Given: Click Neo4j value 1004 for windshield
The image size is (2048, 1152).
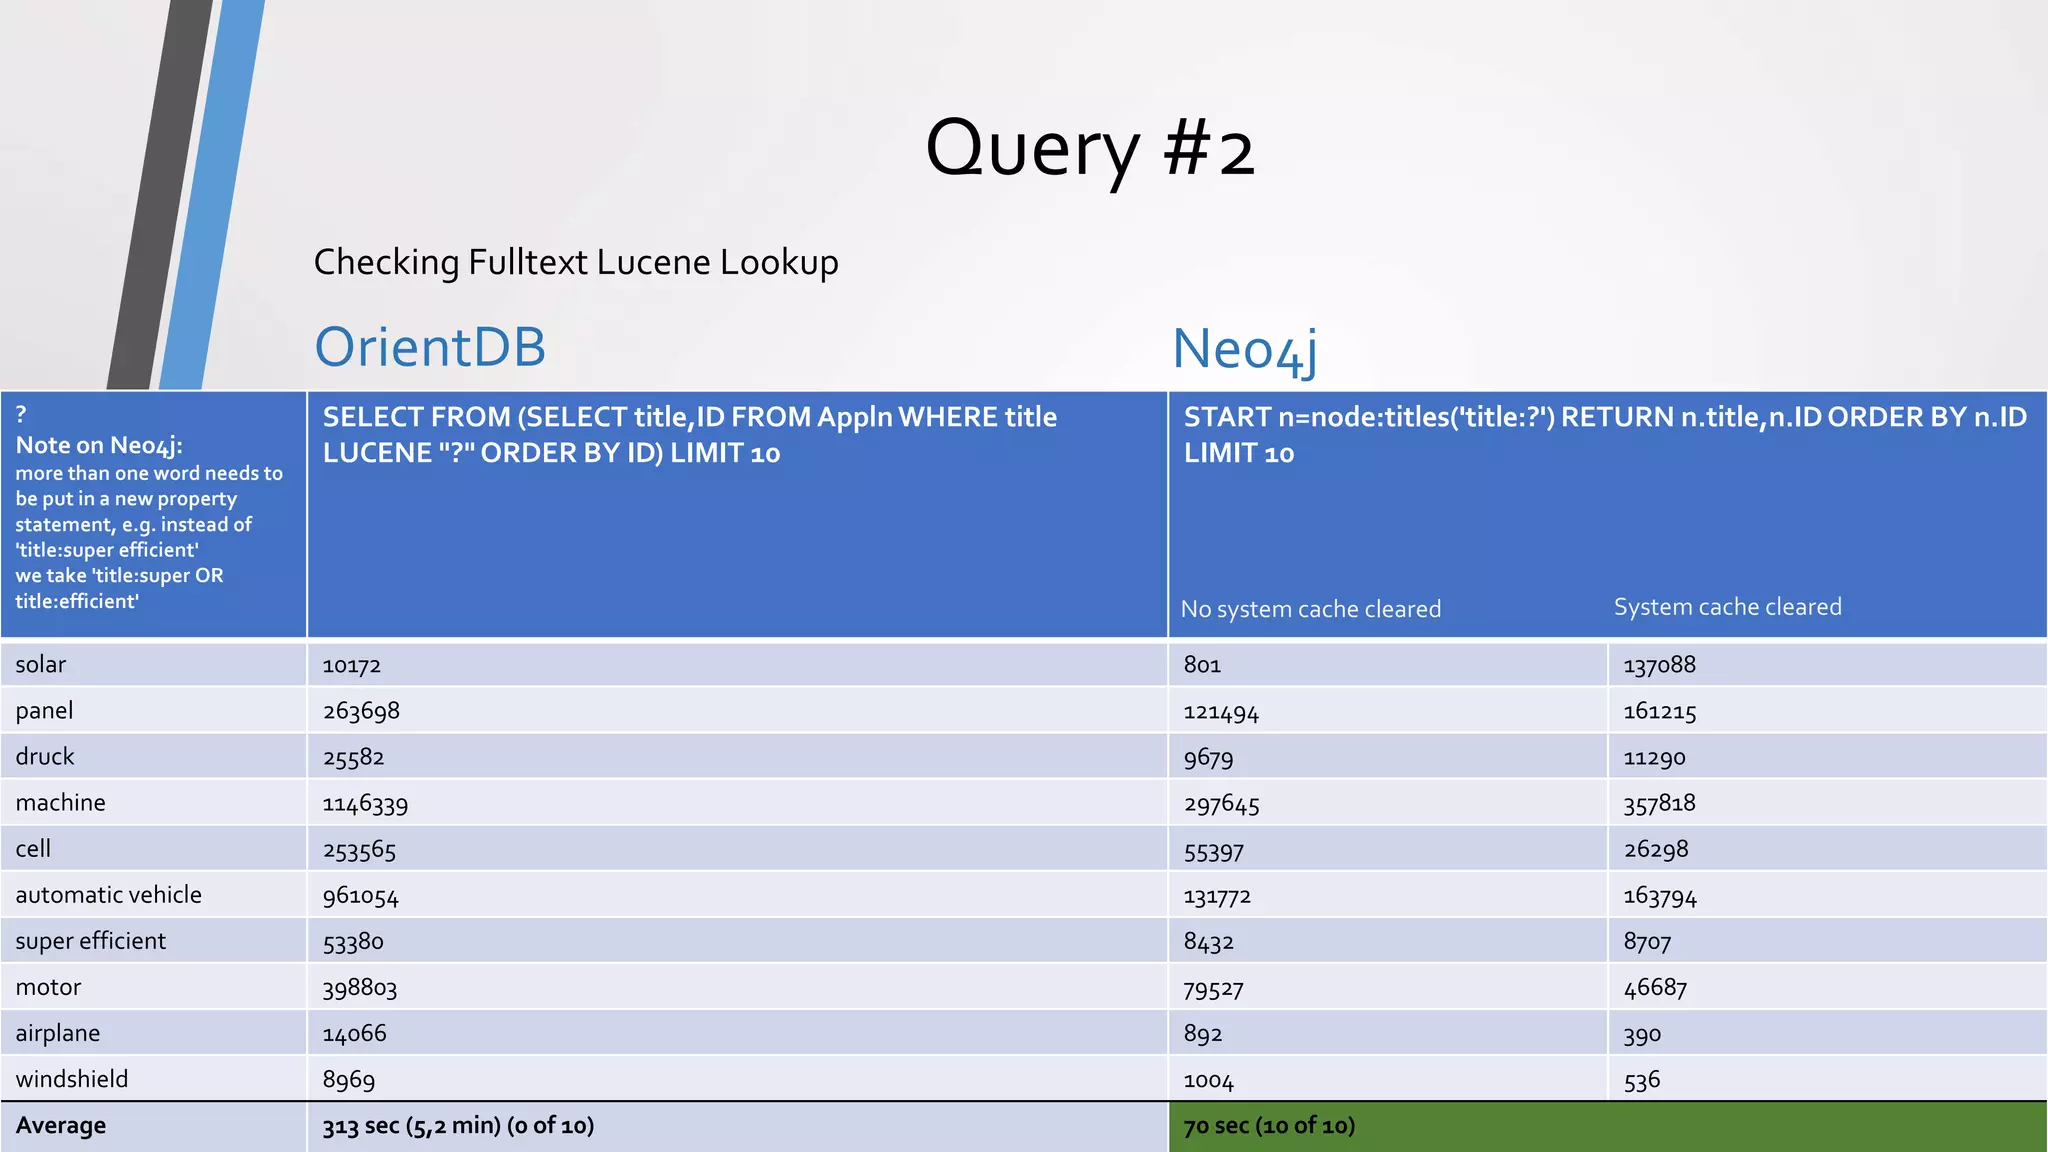Looking at the screenshot, I should click(1208, 1081).
